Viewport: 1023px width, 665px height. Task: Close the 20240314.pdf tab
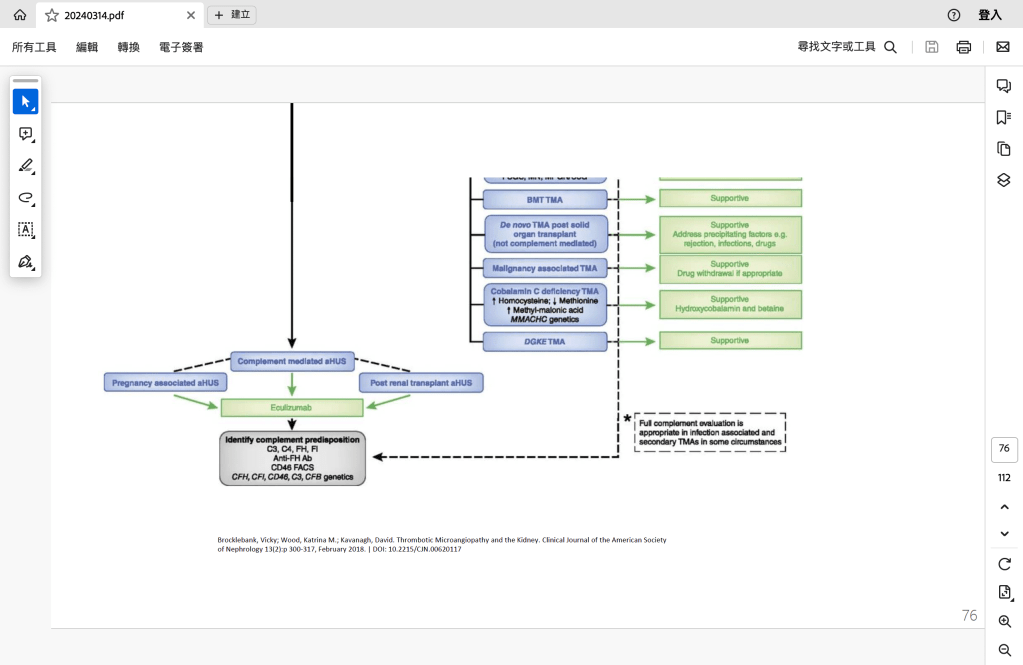pos(192,15)
